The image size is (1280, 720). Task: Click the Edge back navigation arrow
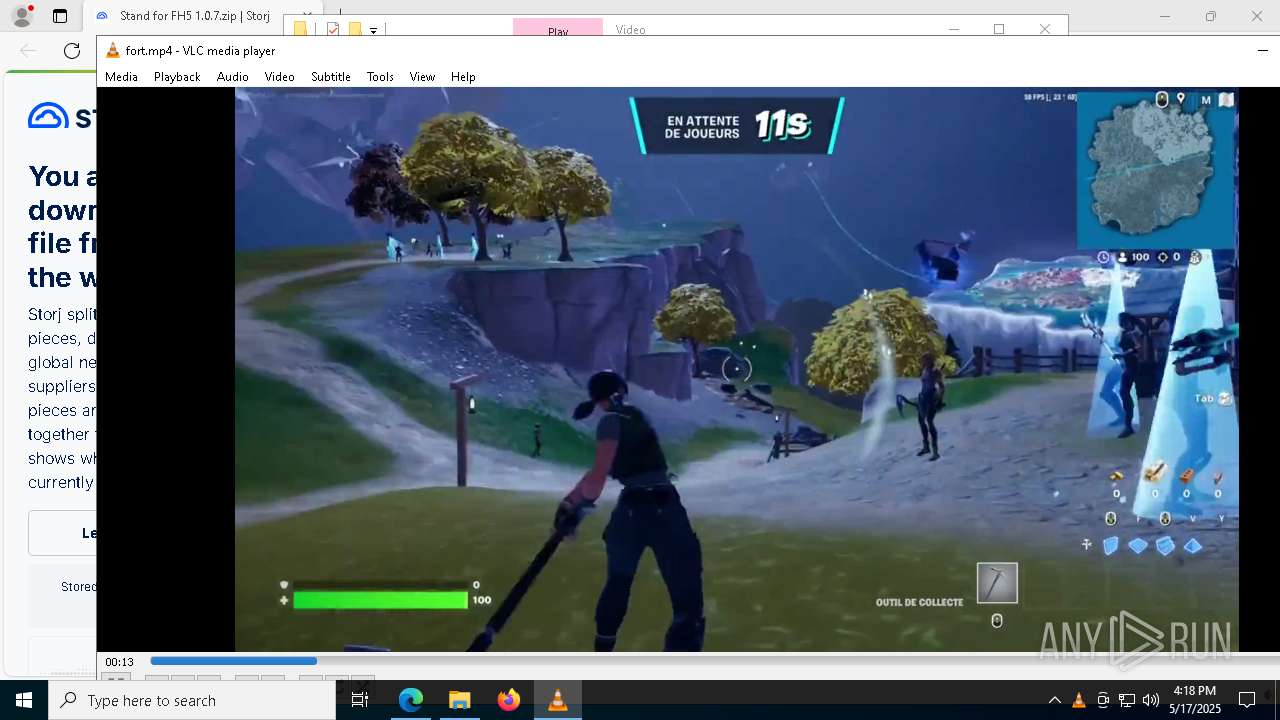(28, 51)
